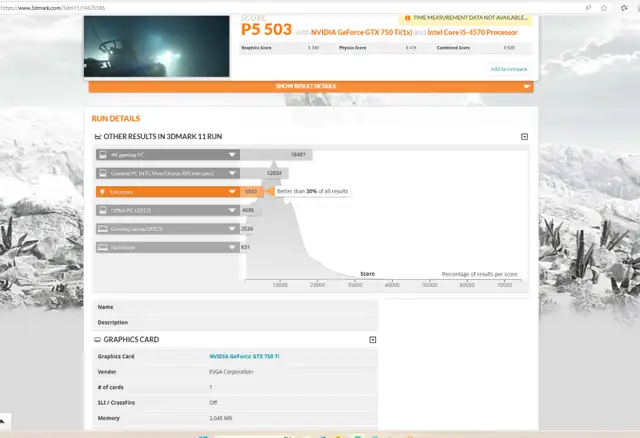Click the Add to compare link
This screenshot has height=438, width=640.
click(x=509, y=69)
